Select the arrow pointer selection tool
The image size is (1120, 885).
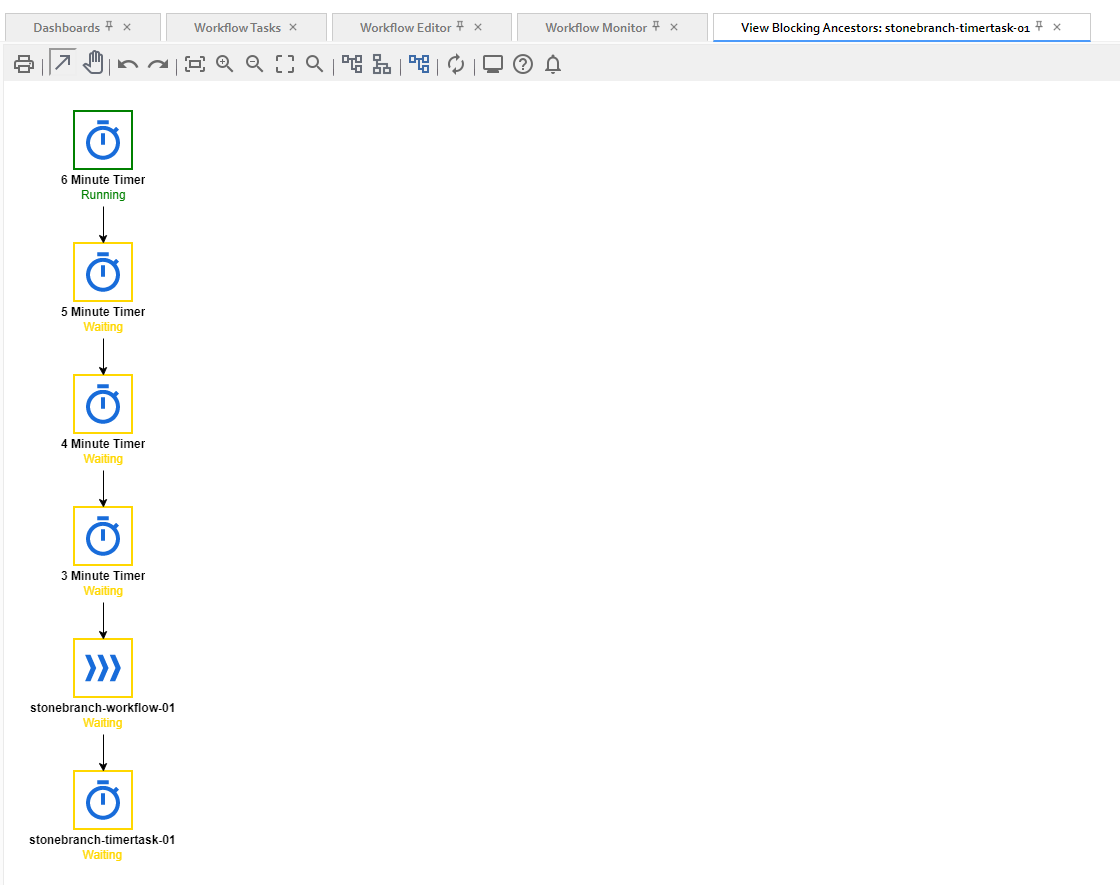click(63, 64)
